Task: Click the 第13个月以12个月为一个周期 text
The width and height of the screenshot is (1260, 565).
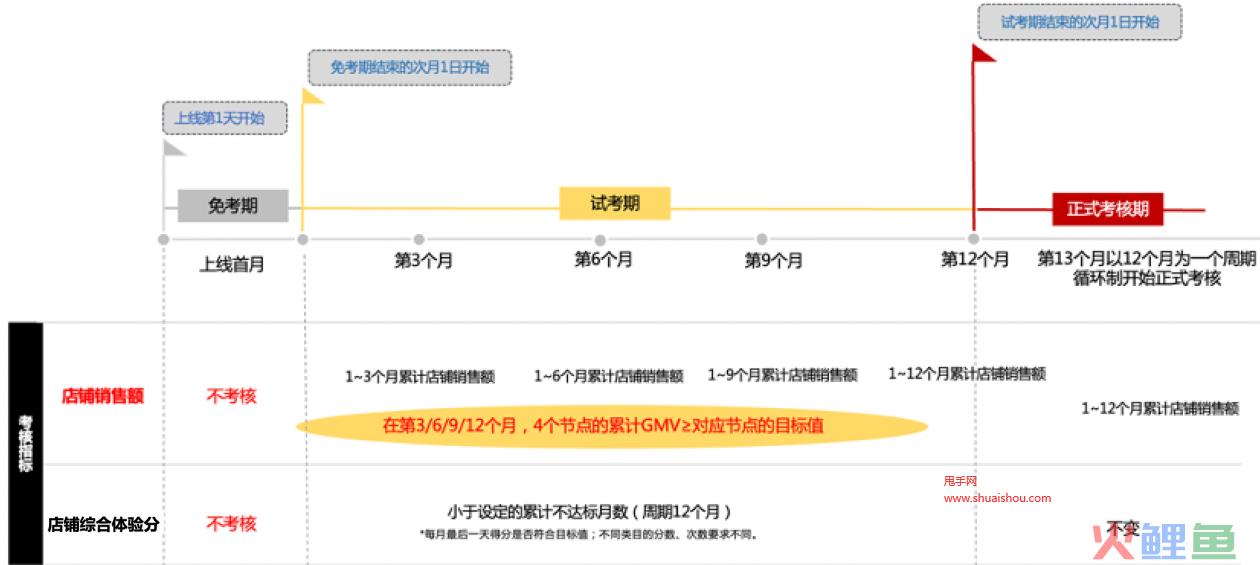Action: (1146, 259)
